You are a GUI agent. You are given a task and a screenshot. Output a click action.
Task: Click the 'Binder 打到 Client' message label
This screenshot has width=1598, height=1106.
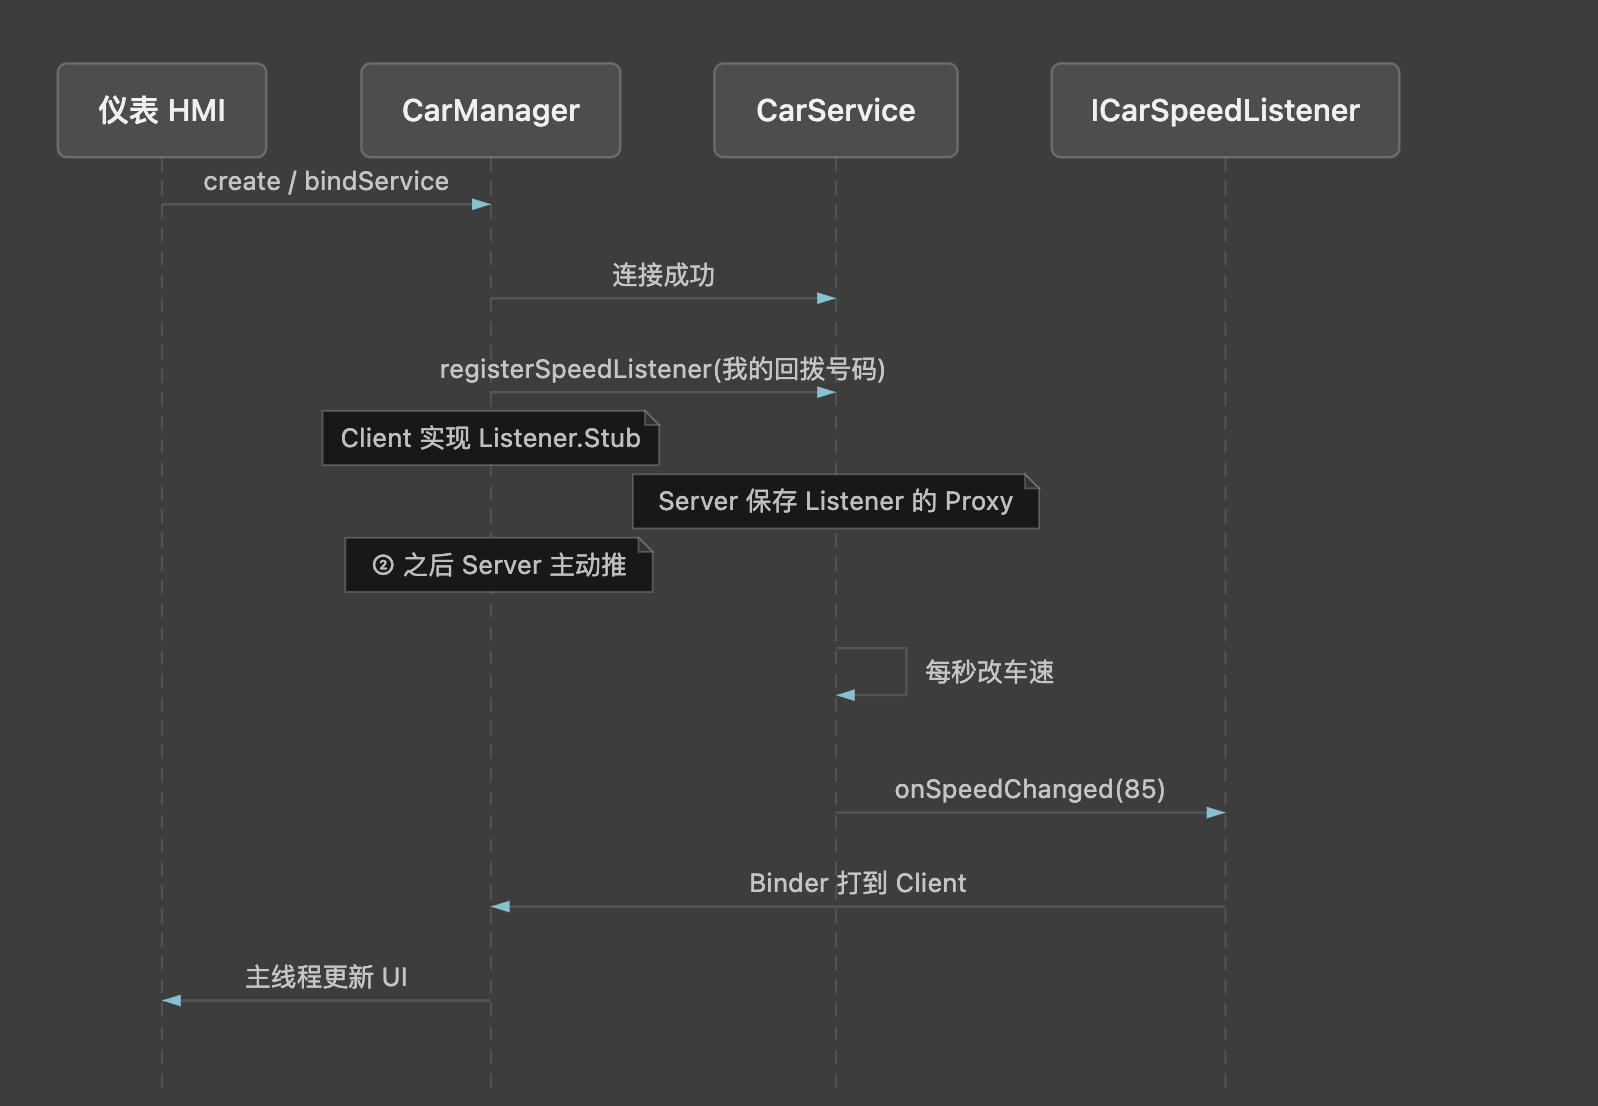[858, 883]
